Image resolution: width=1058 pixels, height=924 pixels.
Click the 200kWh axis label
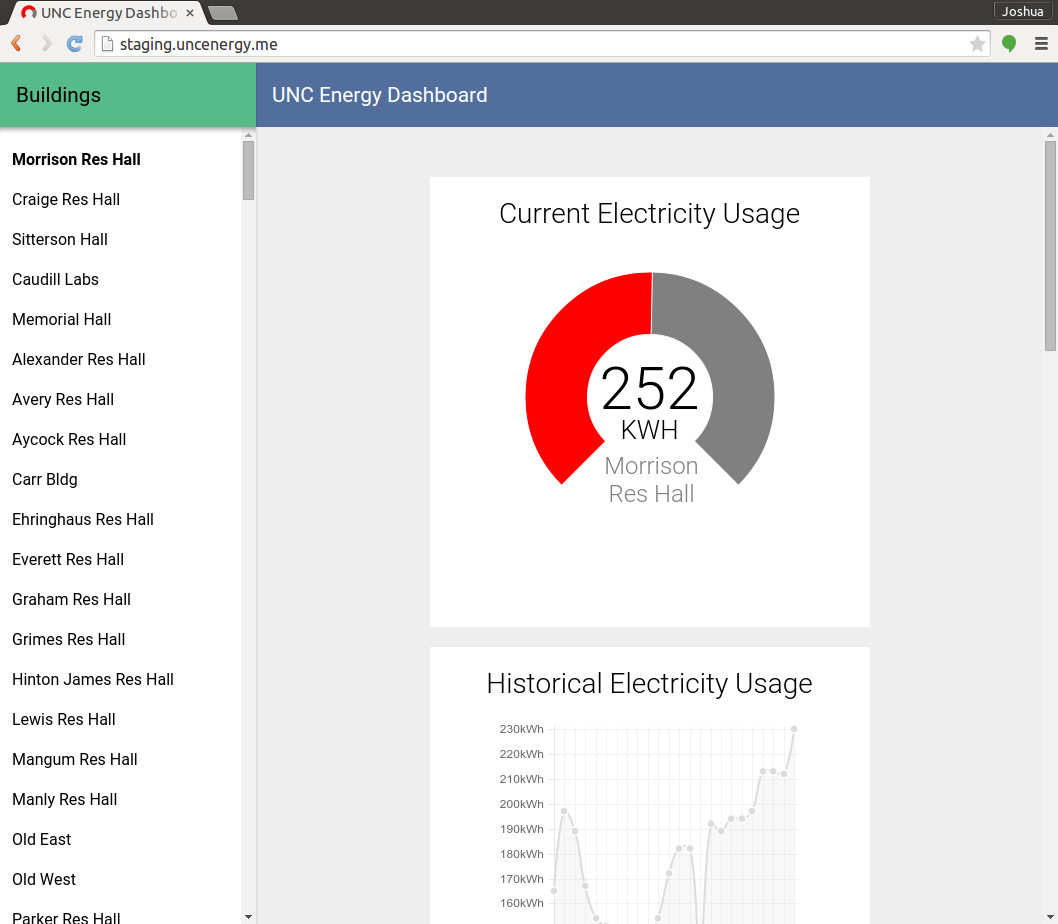tap(521, 804)
